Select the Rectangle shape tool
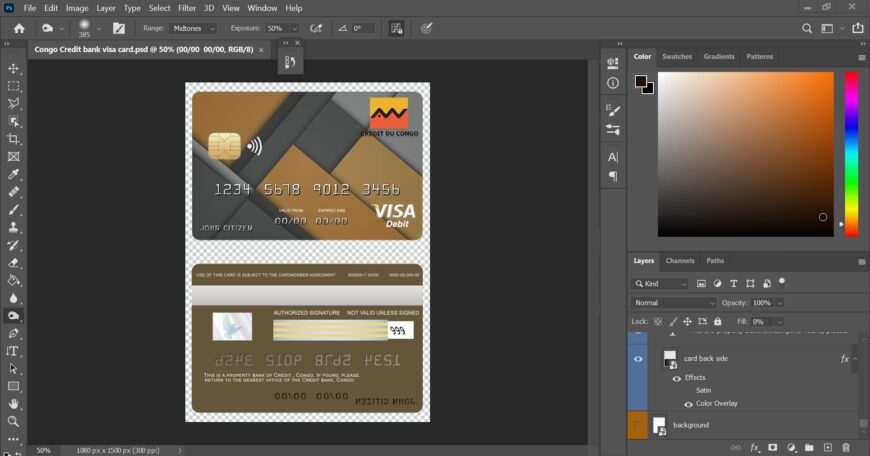Image resolution: width=870 pixels, height=456 pixels. pyautogui.click(x=13, y=387)
